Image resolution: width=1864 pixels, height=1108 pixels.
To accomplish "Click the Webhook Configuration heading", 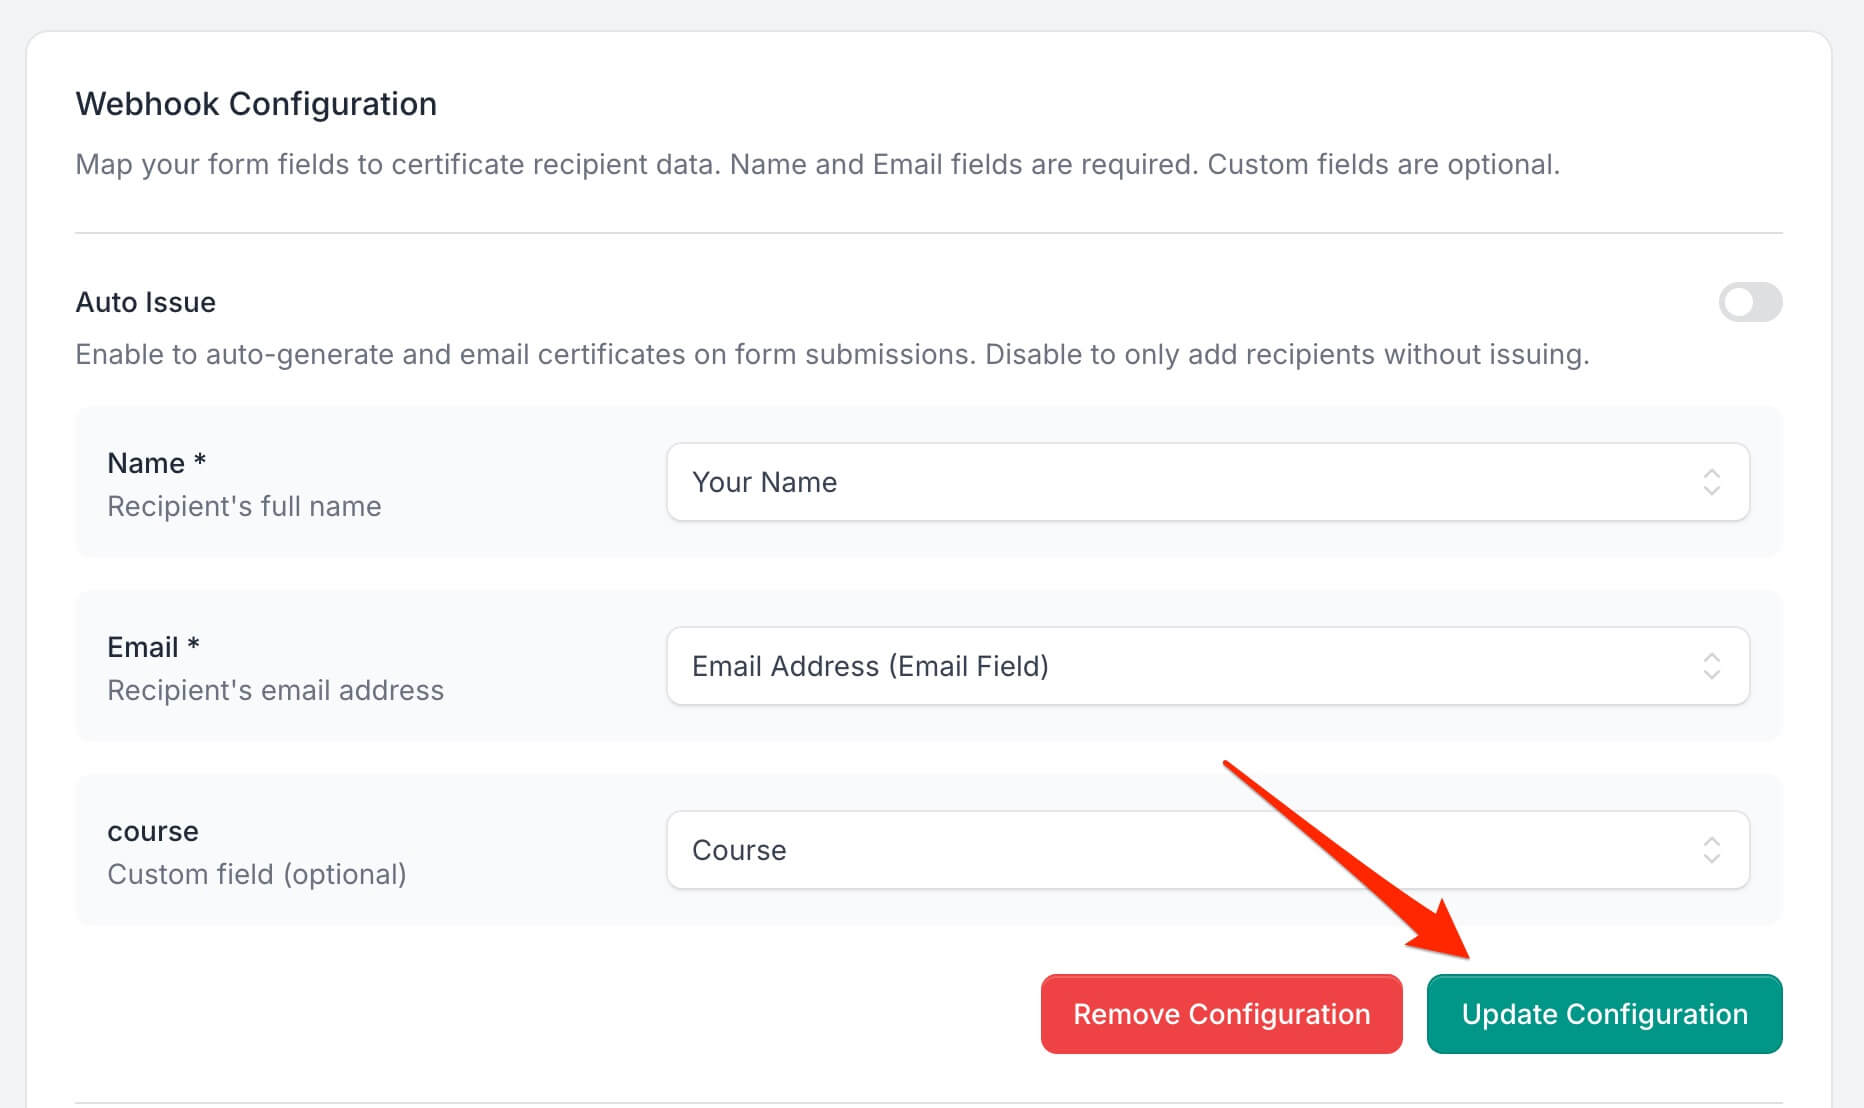I will pos(256,104).
